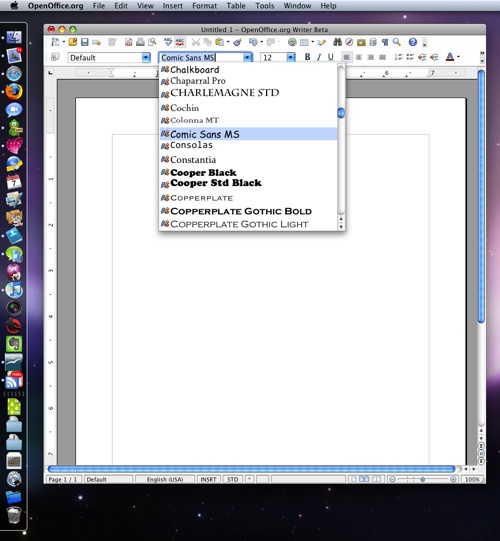Click the Comic Sans MS font name field

pos(201,58)
